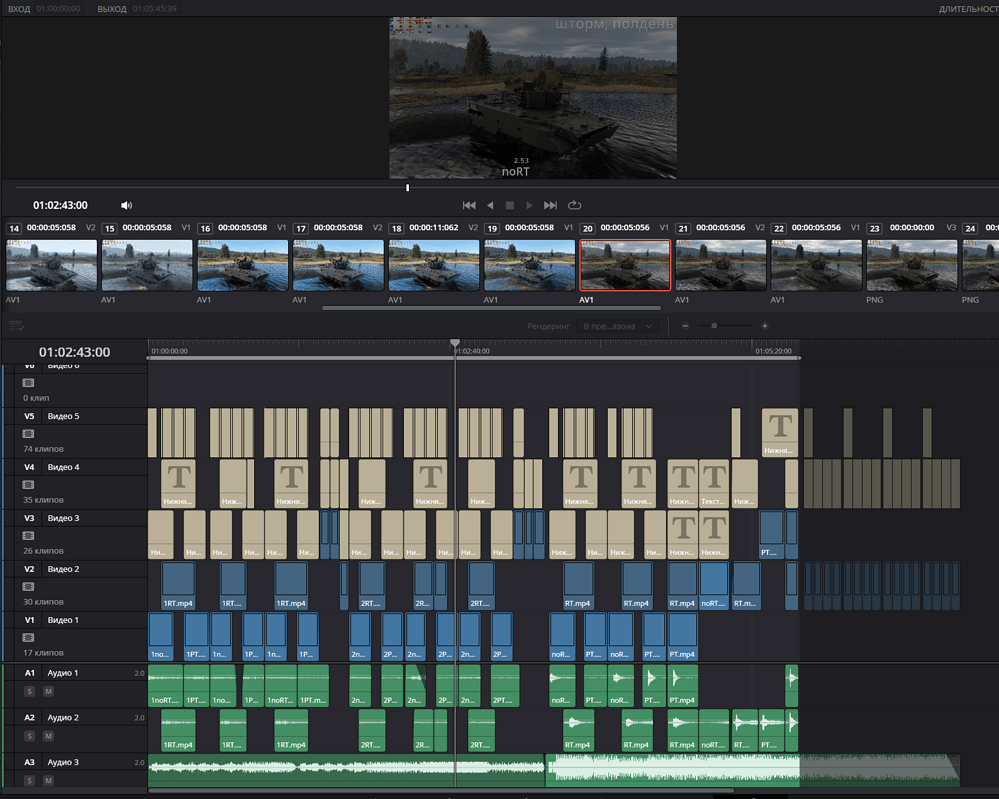Solo the Аудио 1 track
999x799 pixels.
click(x=29, y=692)
